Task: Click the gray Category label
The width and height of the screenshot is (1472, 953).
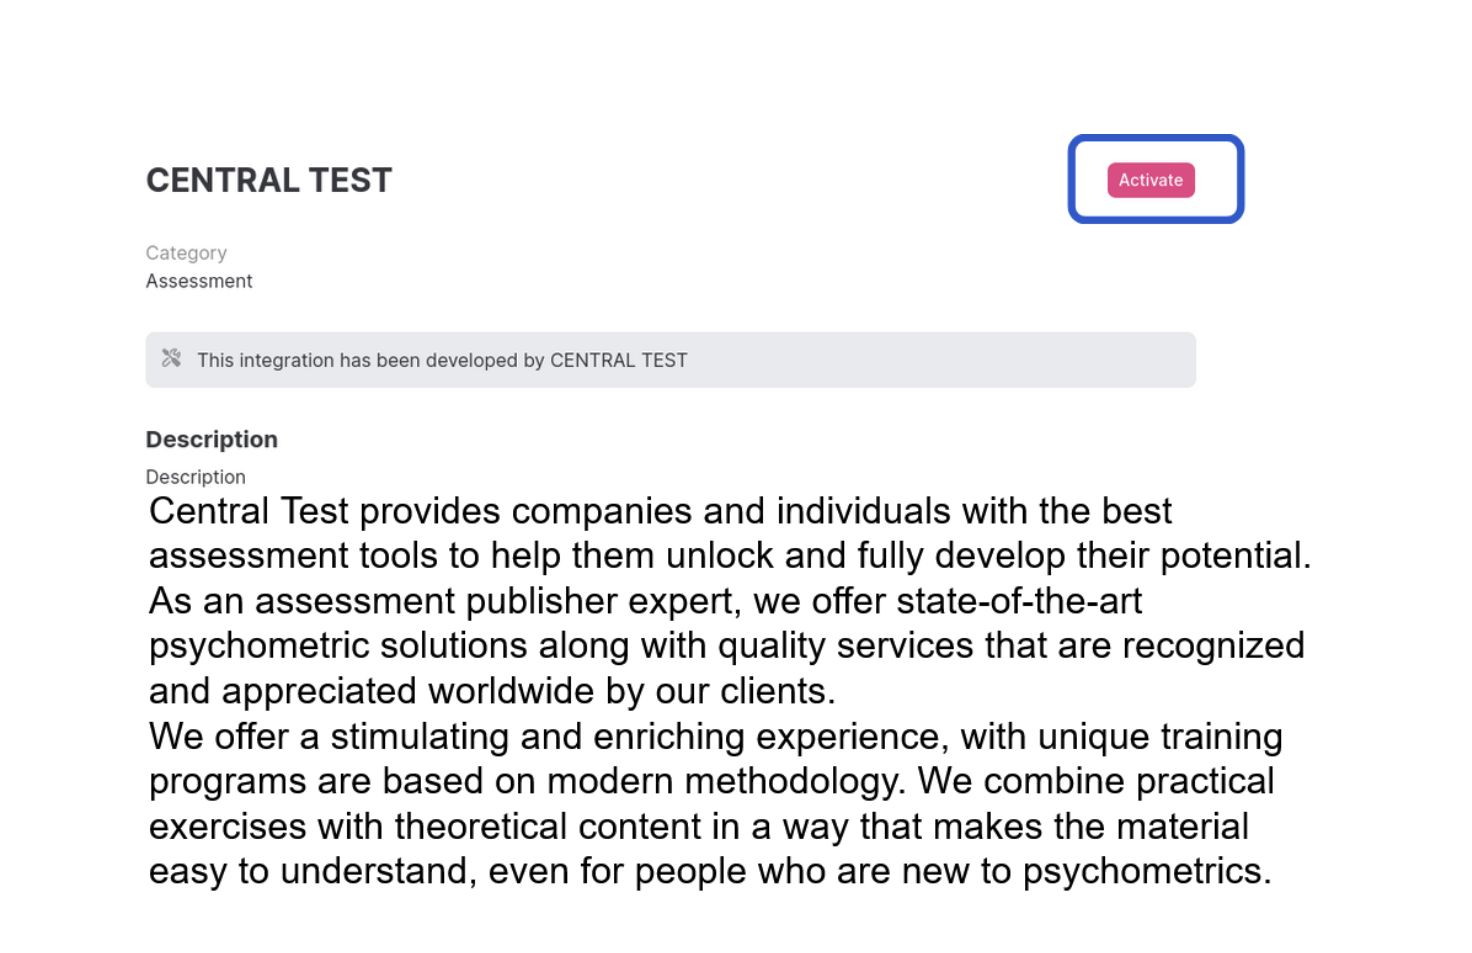Action: coord(186,253)
